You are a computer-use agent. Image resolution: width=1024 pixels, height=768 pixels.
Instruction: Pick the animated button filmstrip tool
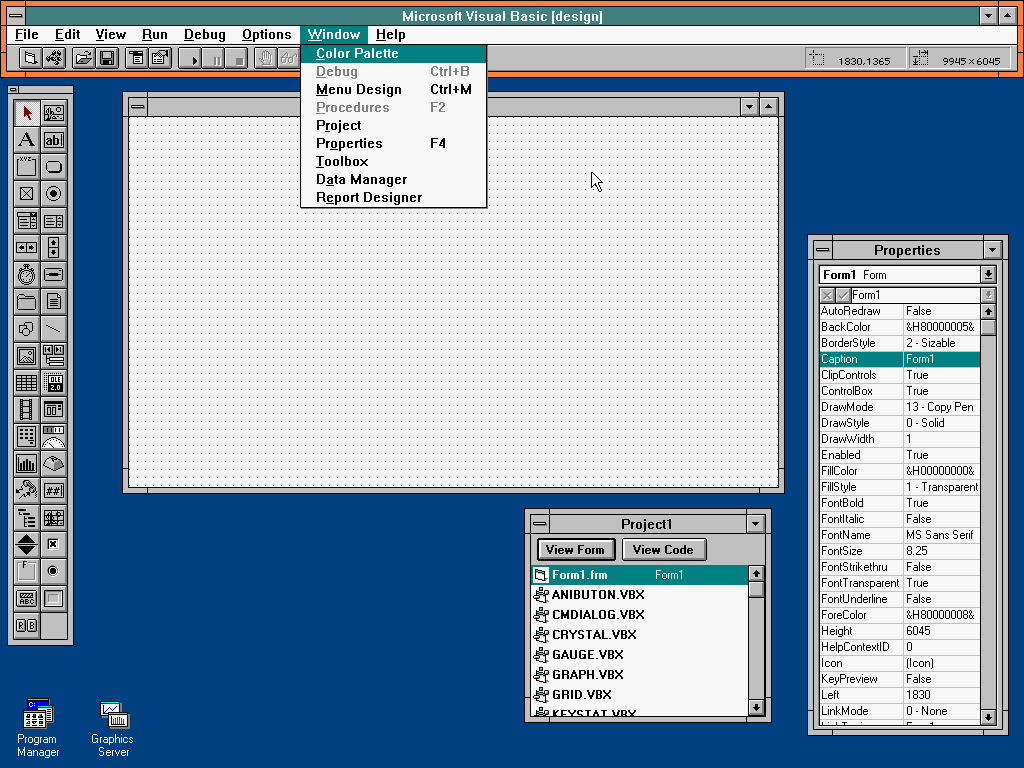pos(27,409)
